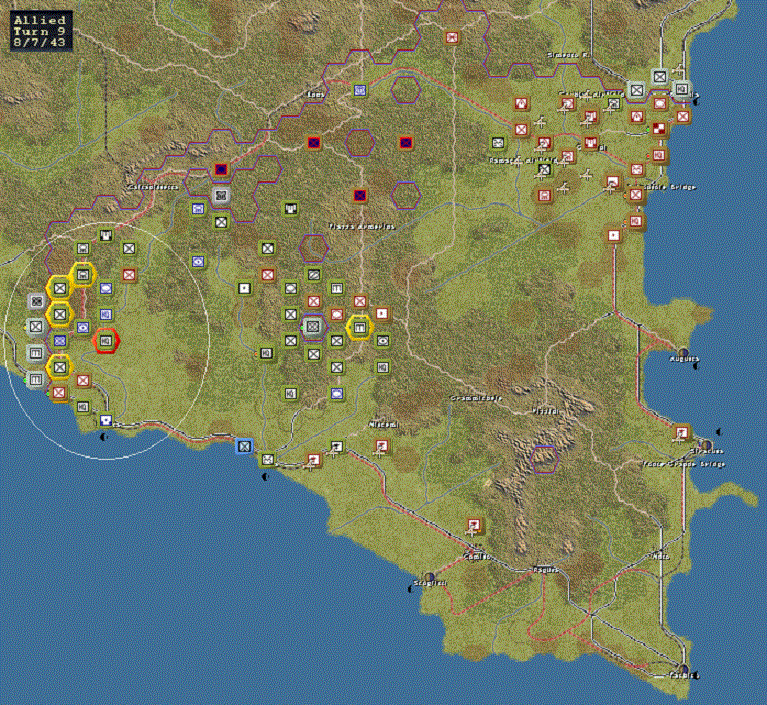Viewport: 767px width, 705px height.
Task: Select the airfield unit counter north of Comiso
Action: pyautogui.click(x=474, y=525)
